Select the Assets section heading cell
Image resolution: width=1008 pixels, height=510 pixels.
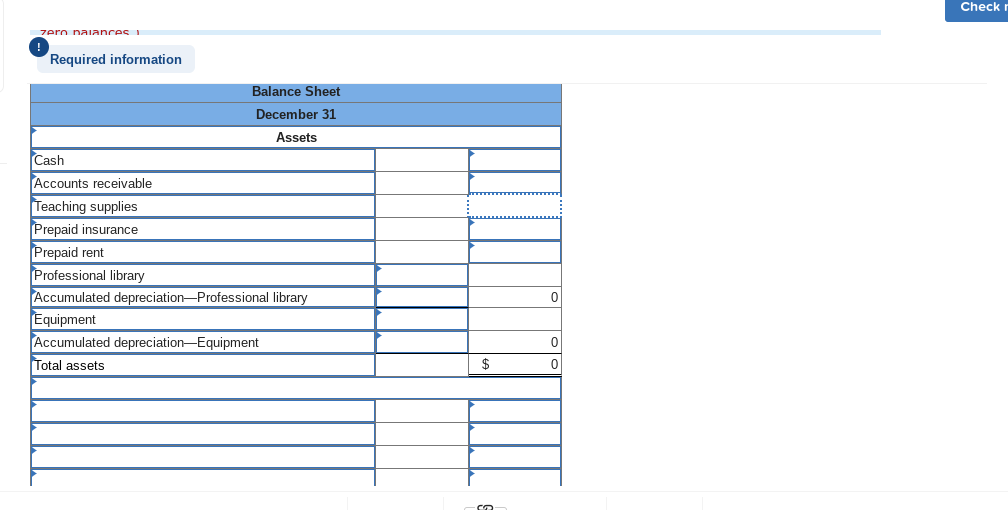[296, 138]
